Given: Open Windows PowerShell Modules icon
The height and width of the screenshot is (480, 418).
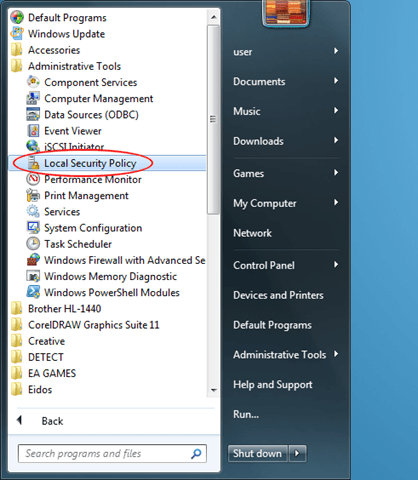Looking at the screenshot, I should coord(33,292).
